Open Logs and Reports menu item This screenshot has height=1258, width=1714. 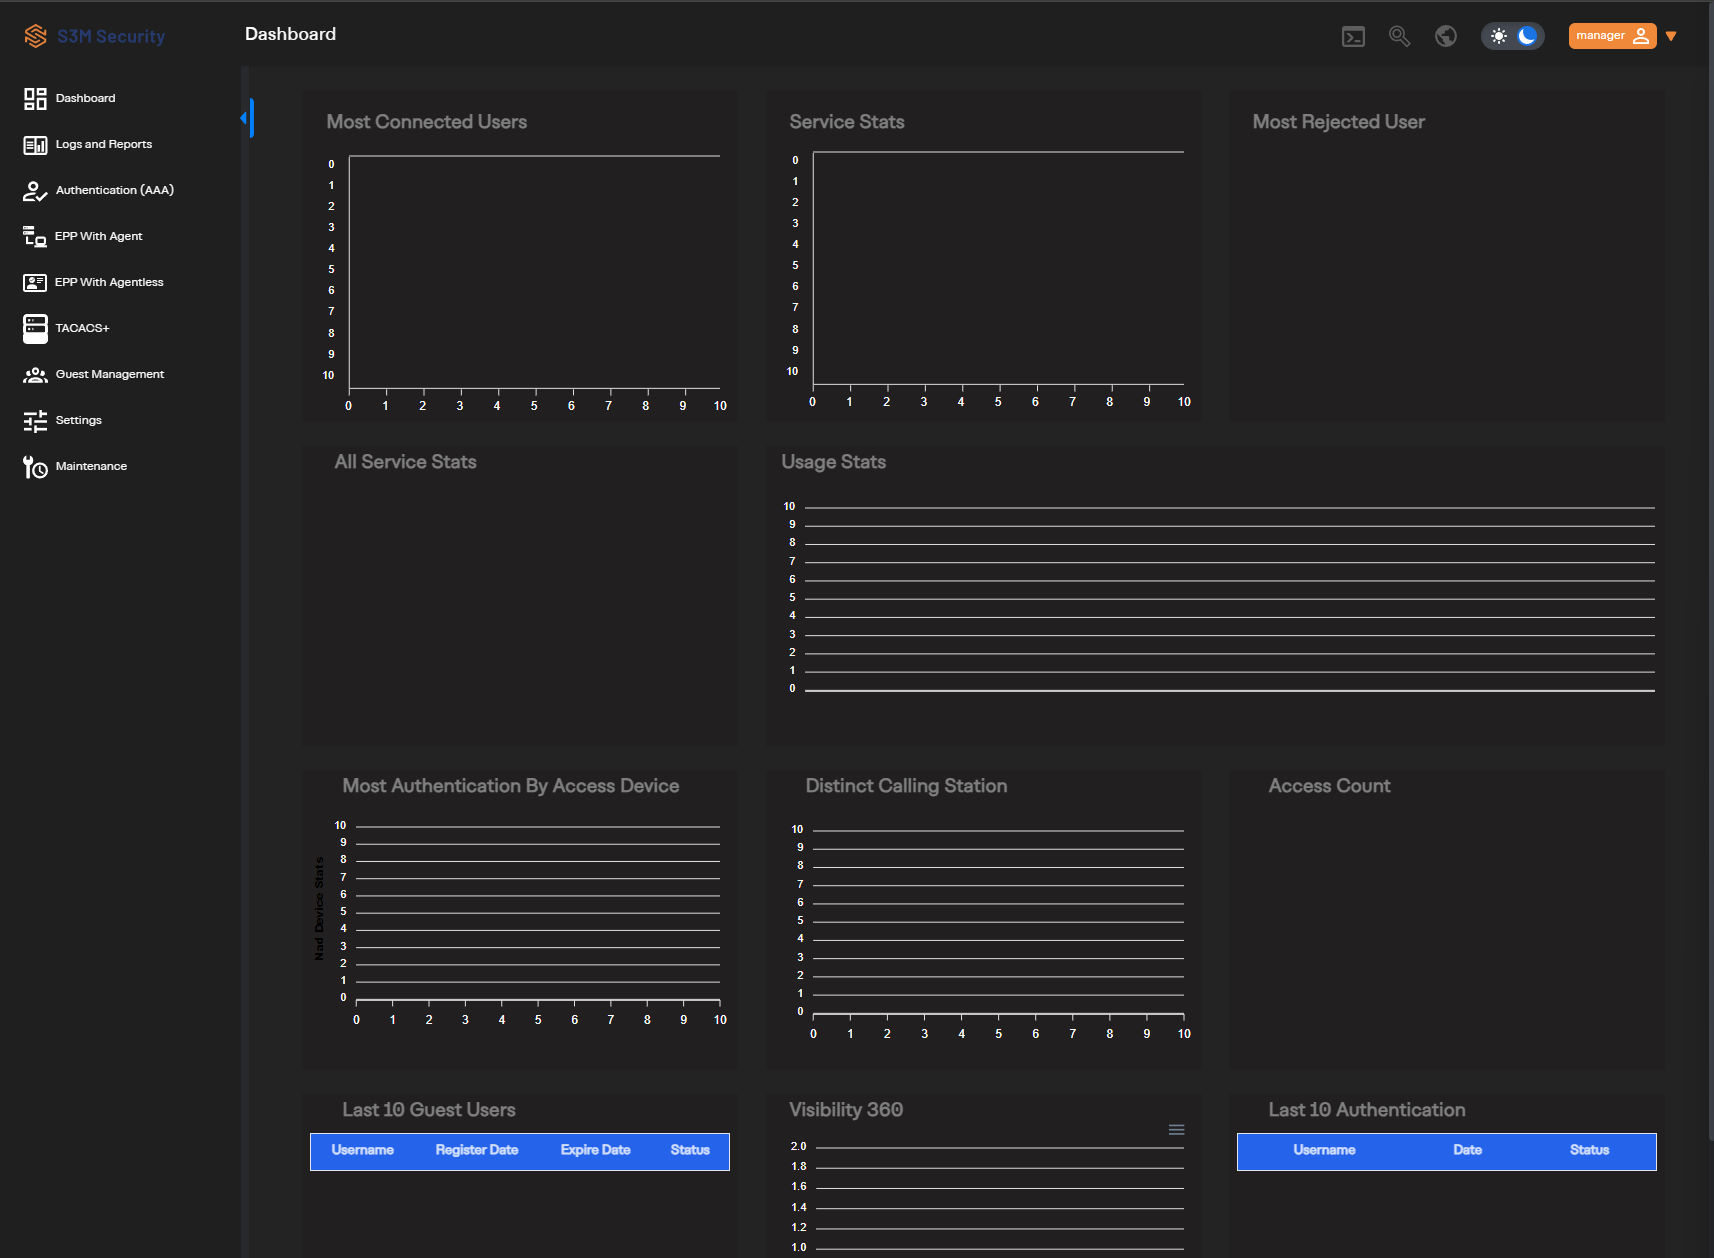(x=104, y=144)
